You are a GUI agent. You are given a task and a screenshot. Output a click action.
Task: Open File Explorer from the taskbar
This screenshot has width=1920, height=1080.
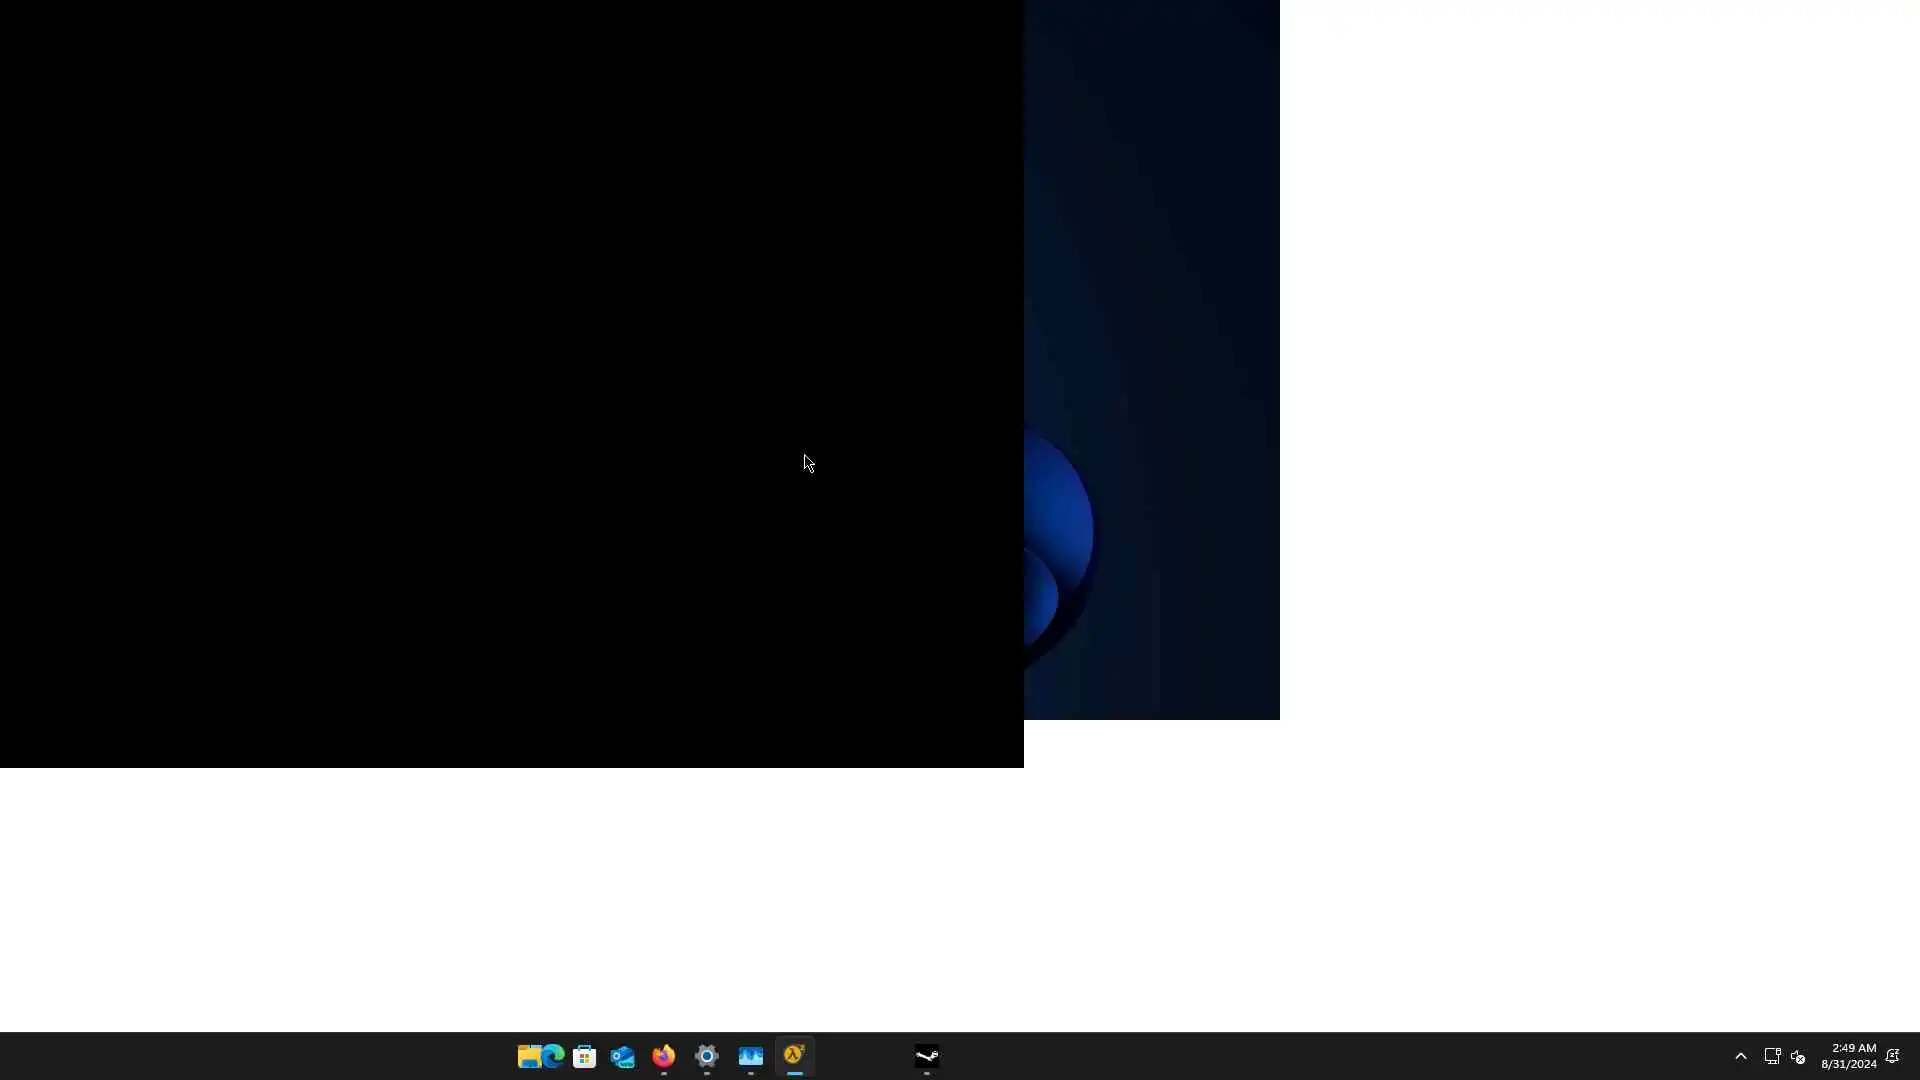[x=528, y=1056]
